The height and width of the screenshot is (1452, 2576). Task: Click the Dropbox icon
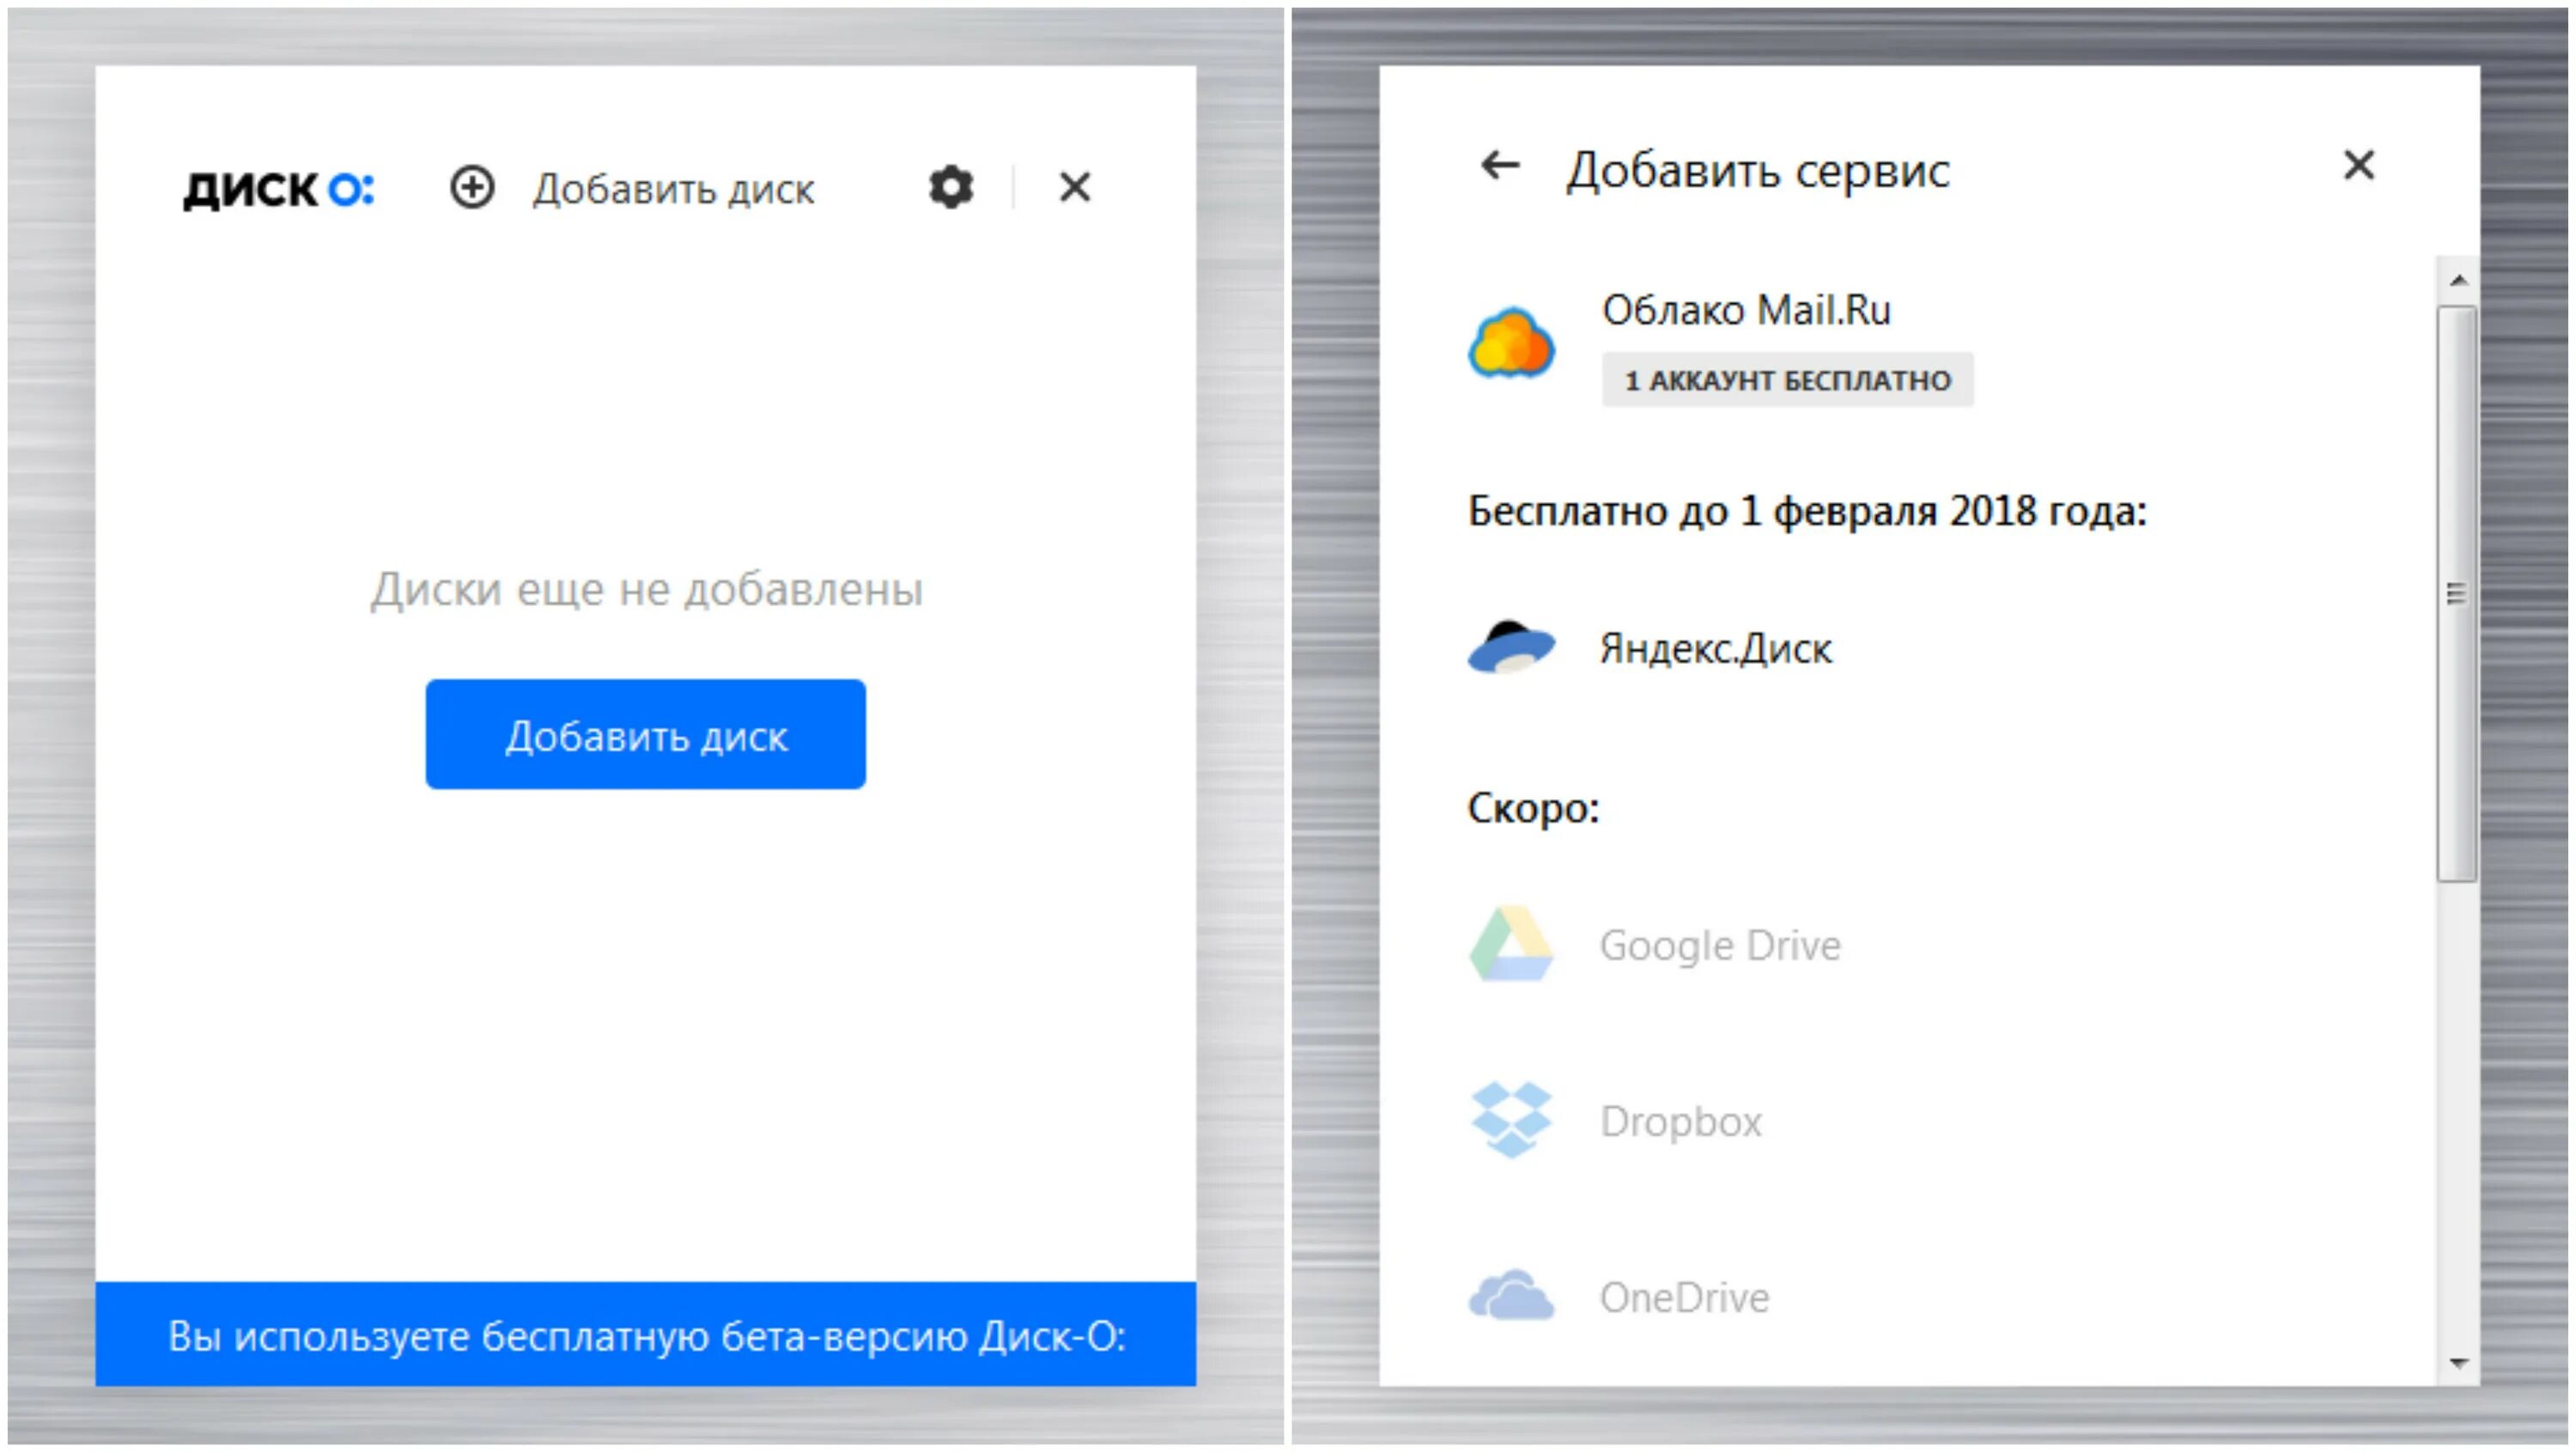(1511, 1120)
